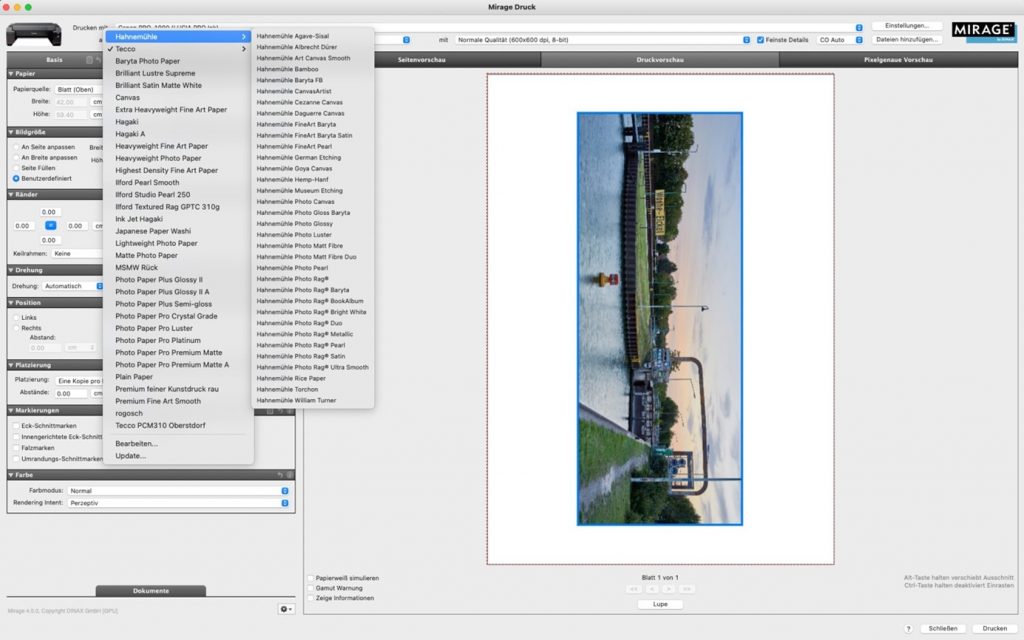Click the photo in print preview

660,319
